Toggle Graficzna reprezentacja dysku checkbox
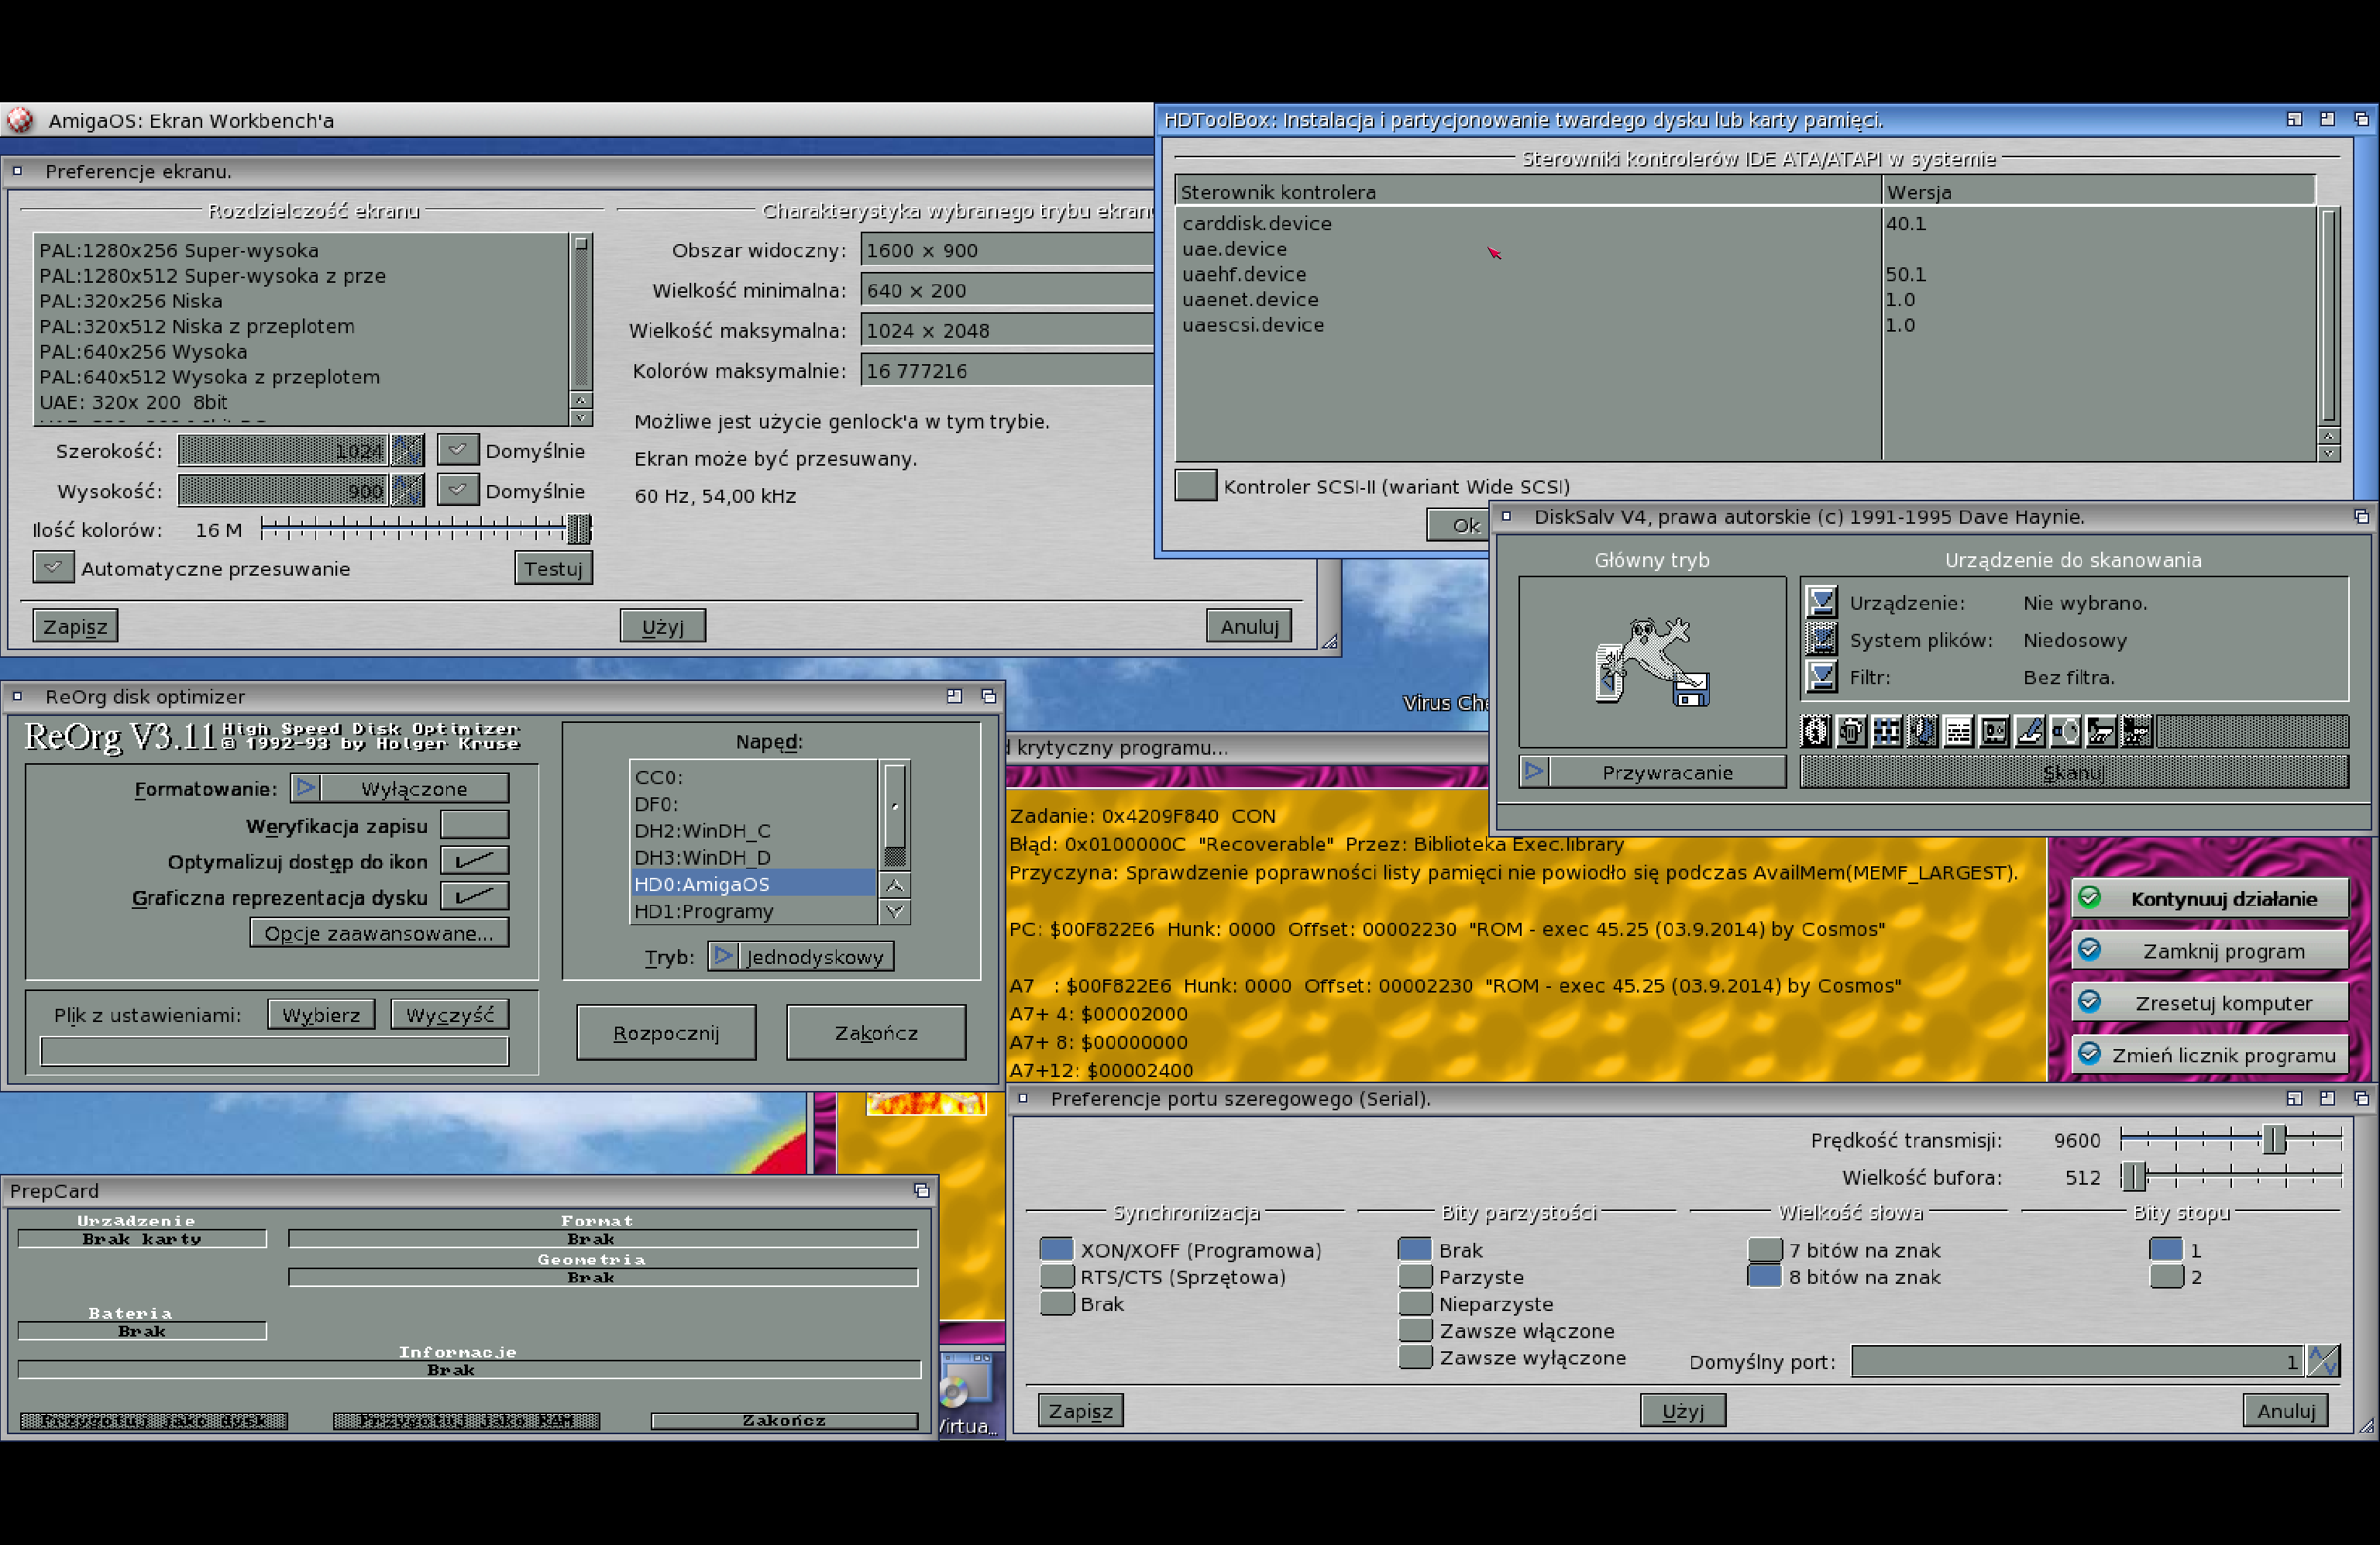Viewport: 2380px width, 1545px height. coord(475,897)
